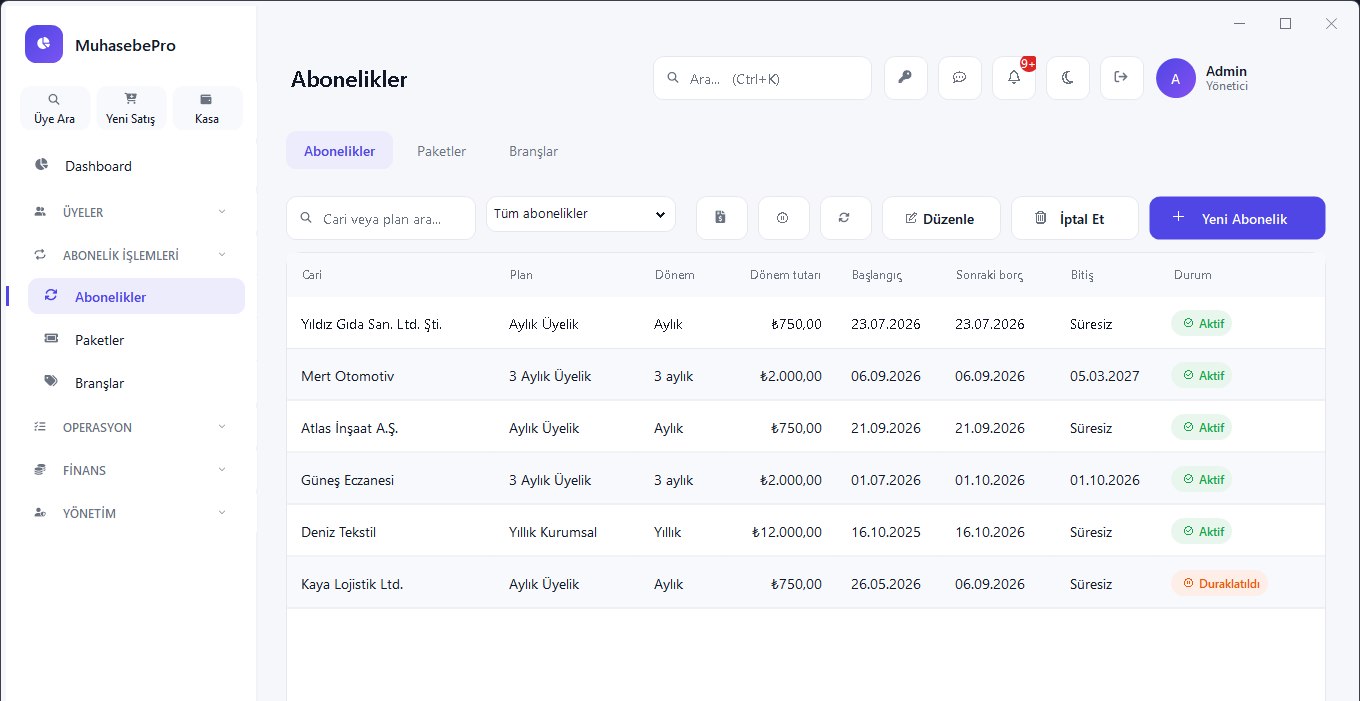The image size is (1360, 701).
Task: Open the notifications bell icon
Action: point(1014,78)
